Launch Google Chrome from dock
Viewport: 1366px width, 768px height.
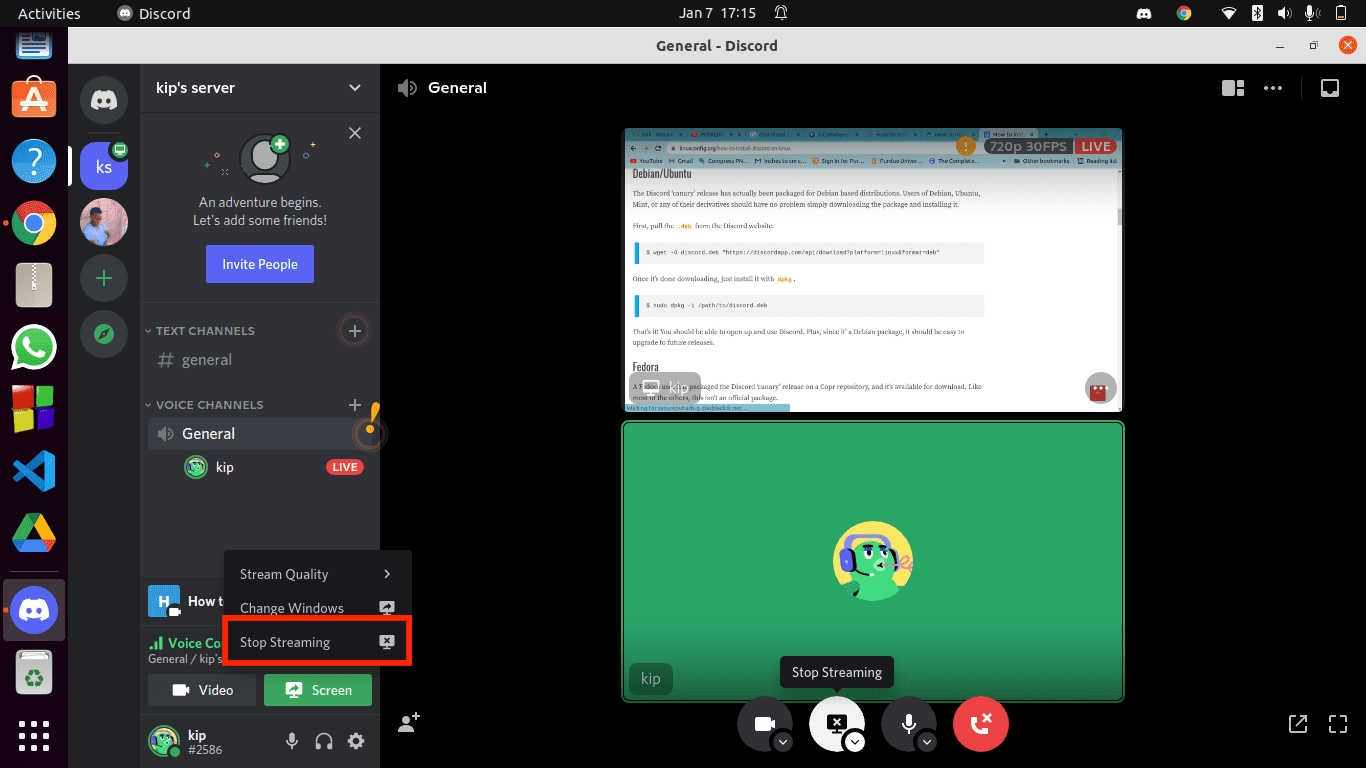(34, 223)
